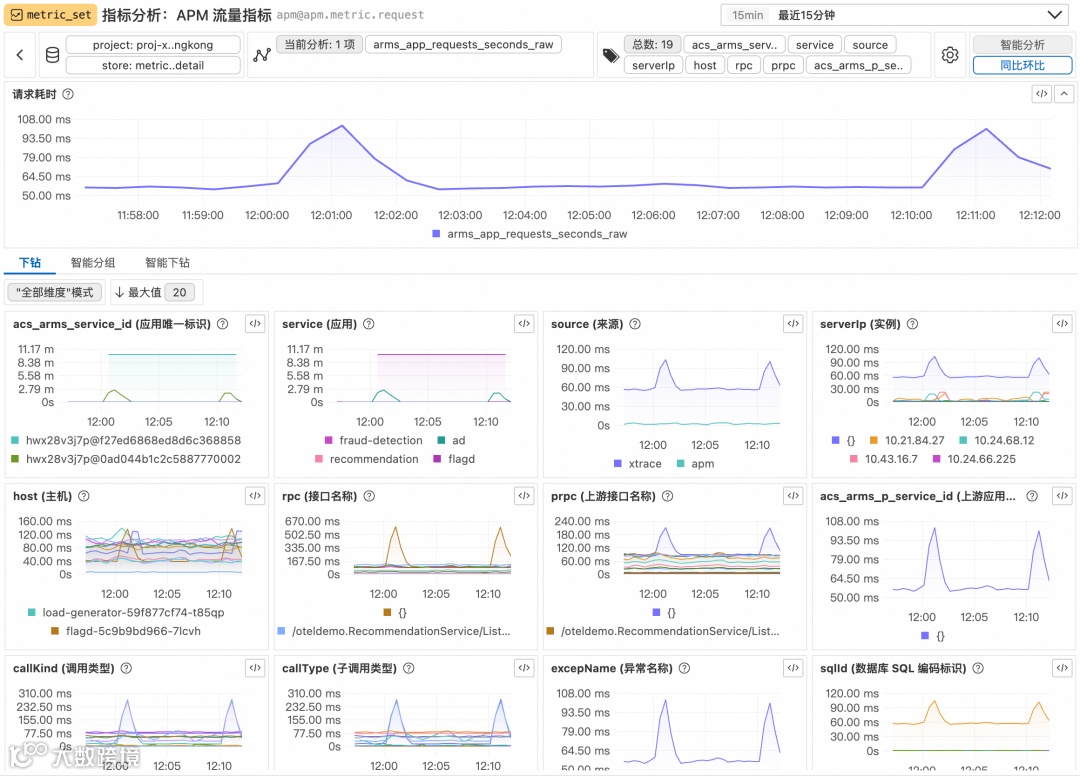View code for excepName (异常名称) panel

pos(793,668)
